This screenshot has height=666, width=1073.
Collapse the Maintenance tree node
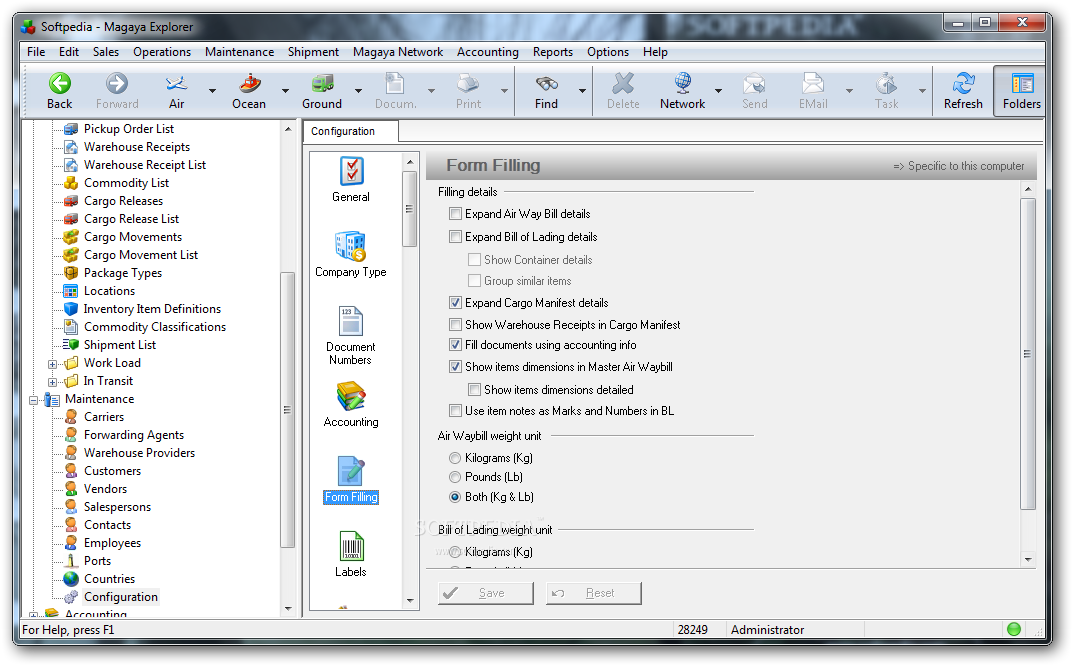point(33,400)
